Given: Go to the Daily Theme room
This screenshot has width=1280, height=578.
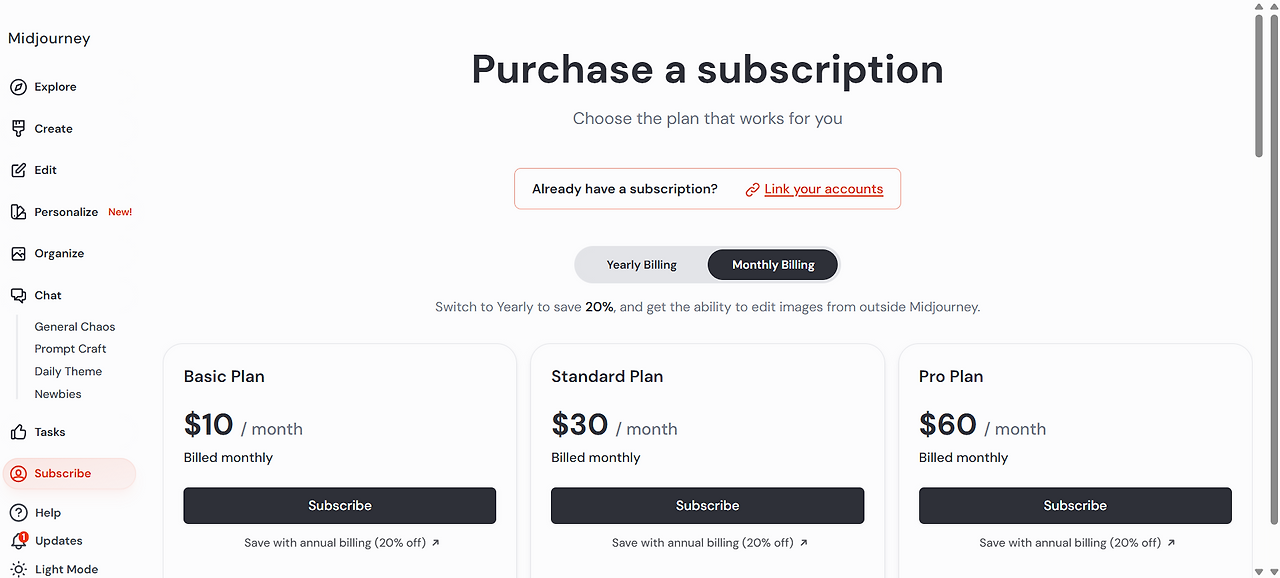Looking at the screenshot, I should pos(68,371).
